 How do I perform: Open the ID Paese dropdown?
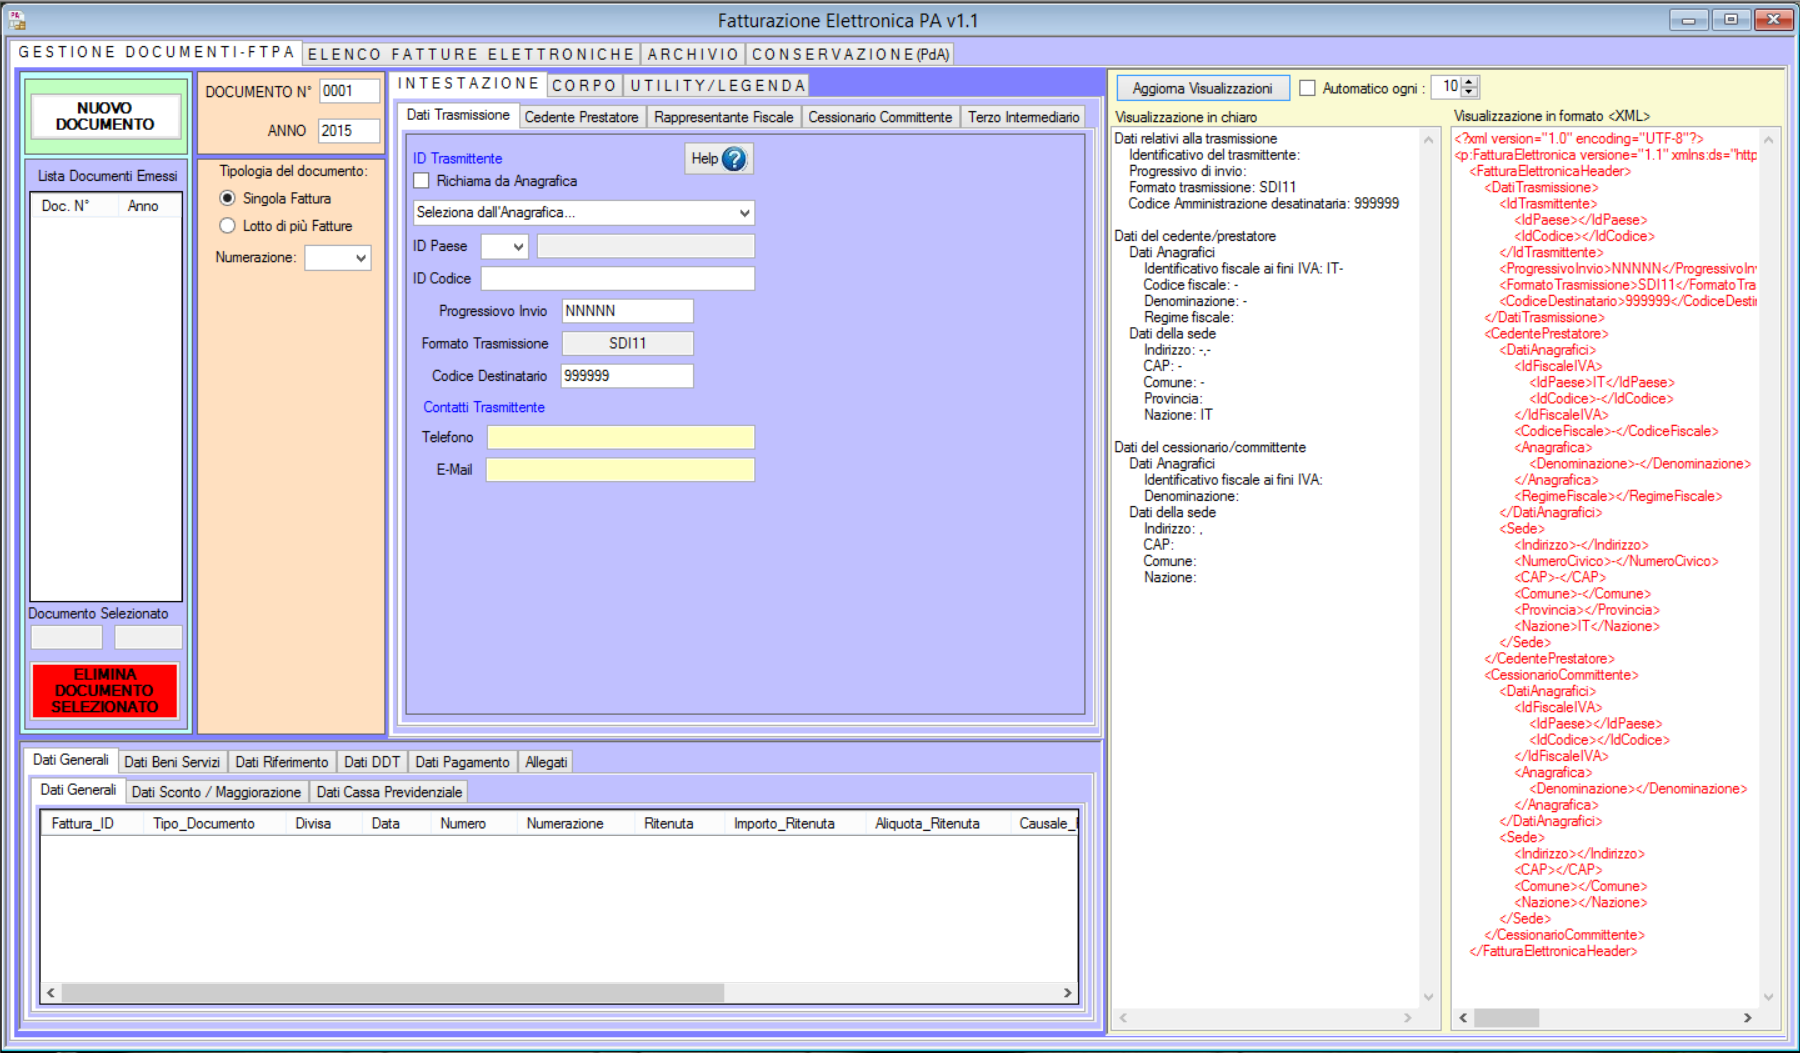click(x=505, y=246)
